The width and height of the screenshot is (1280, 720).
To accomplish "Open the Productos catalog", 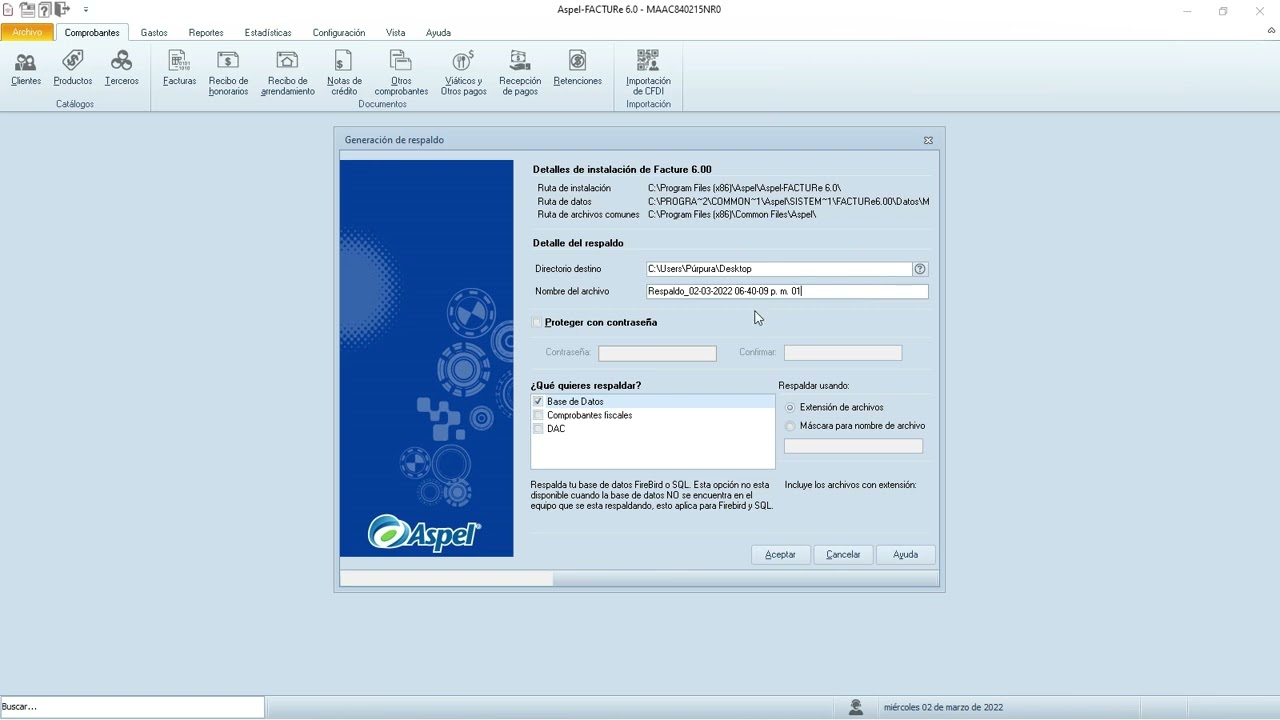I will (x=73, y=69).
